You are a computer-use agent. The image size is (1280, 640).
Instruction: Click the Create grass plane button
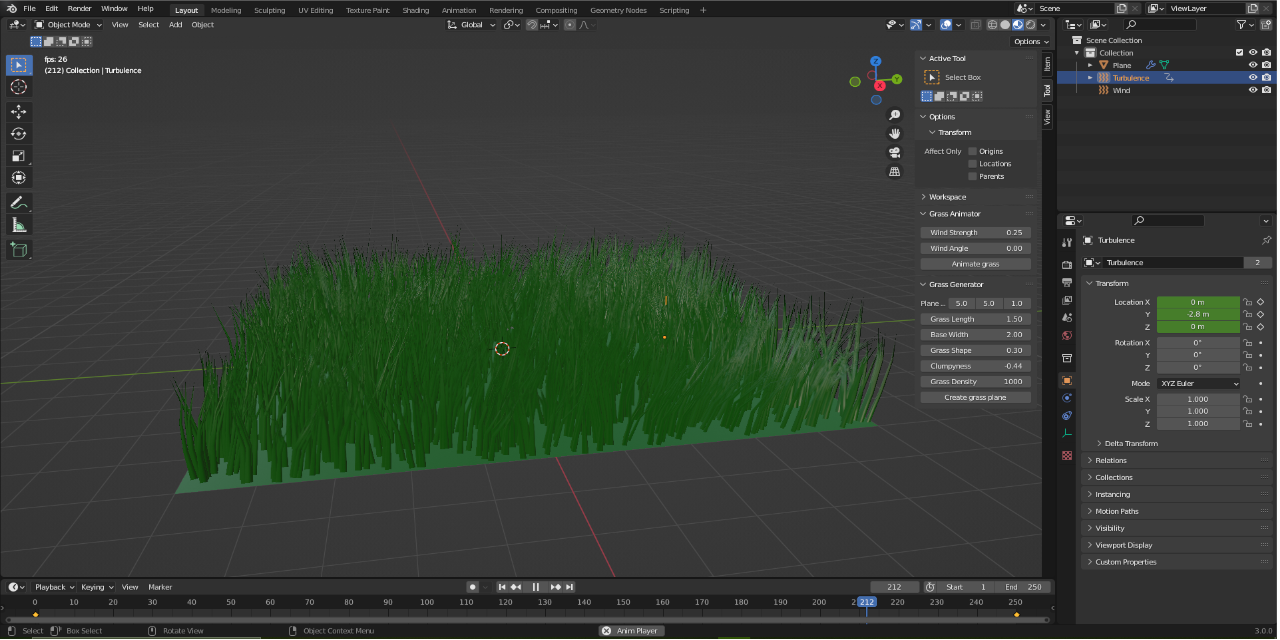(976, 397)
